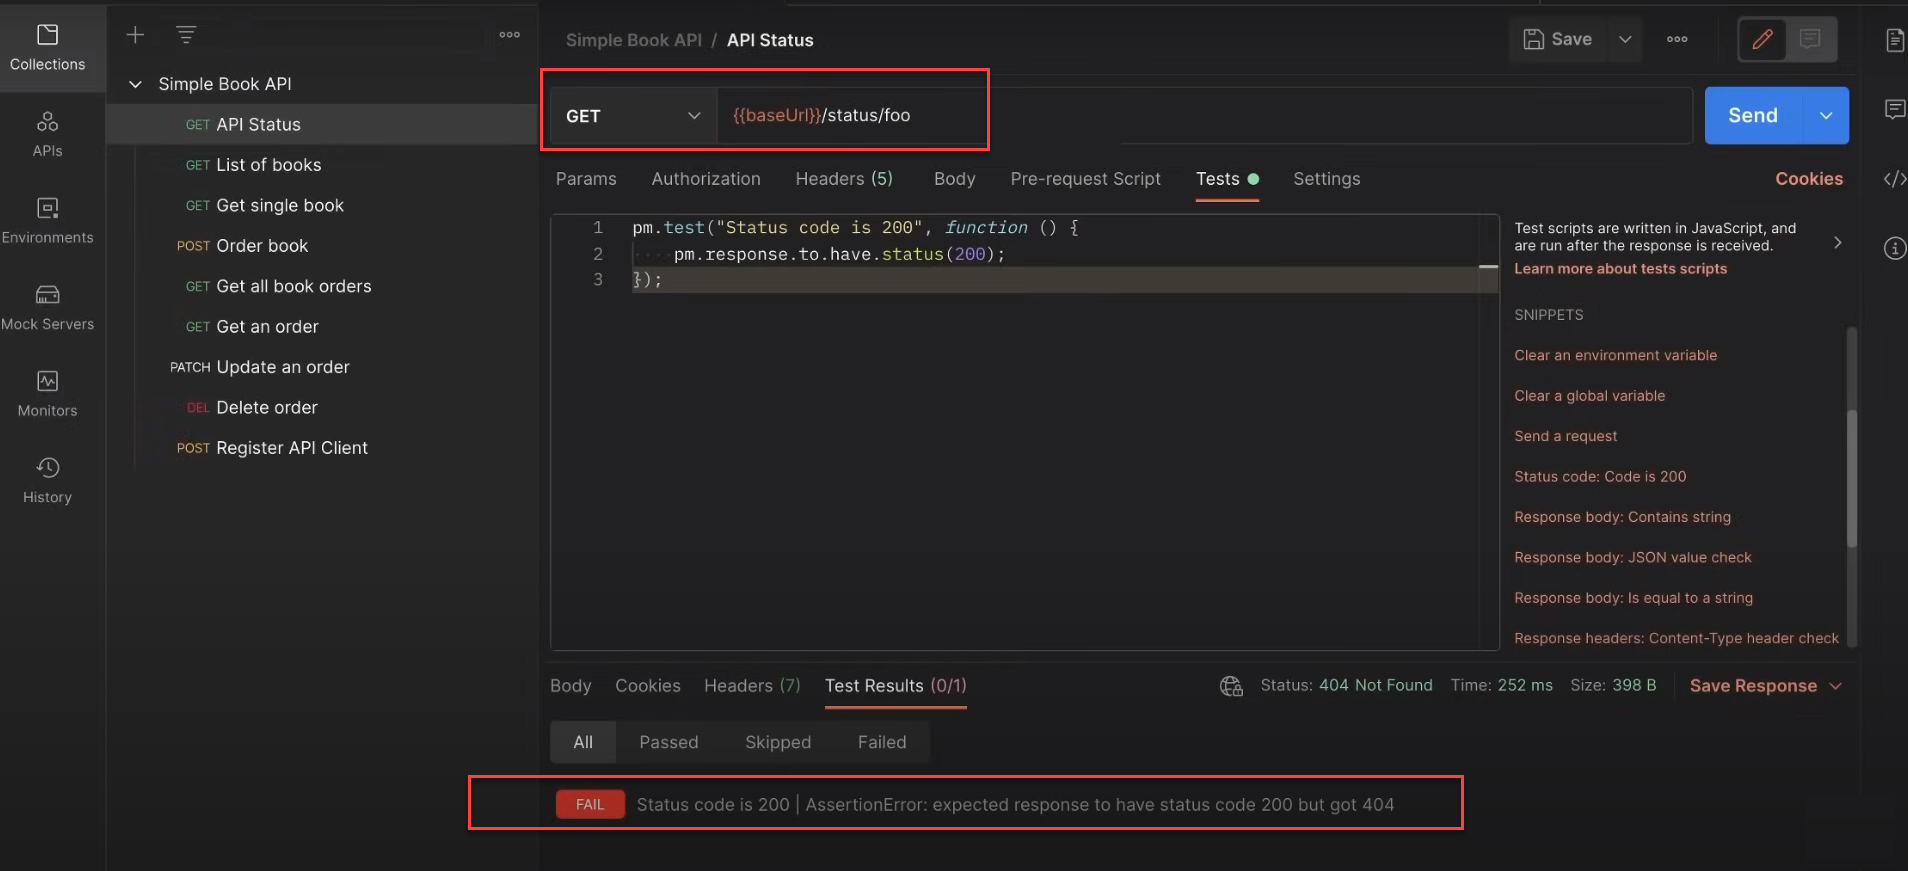Open the documentation pane icon
The image size is (1908, 871).
1894,41
